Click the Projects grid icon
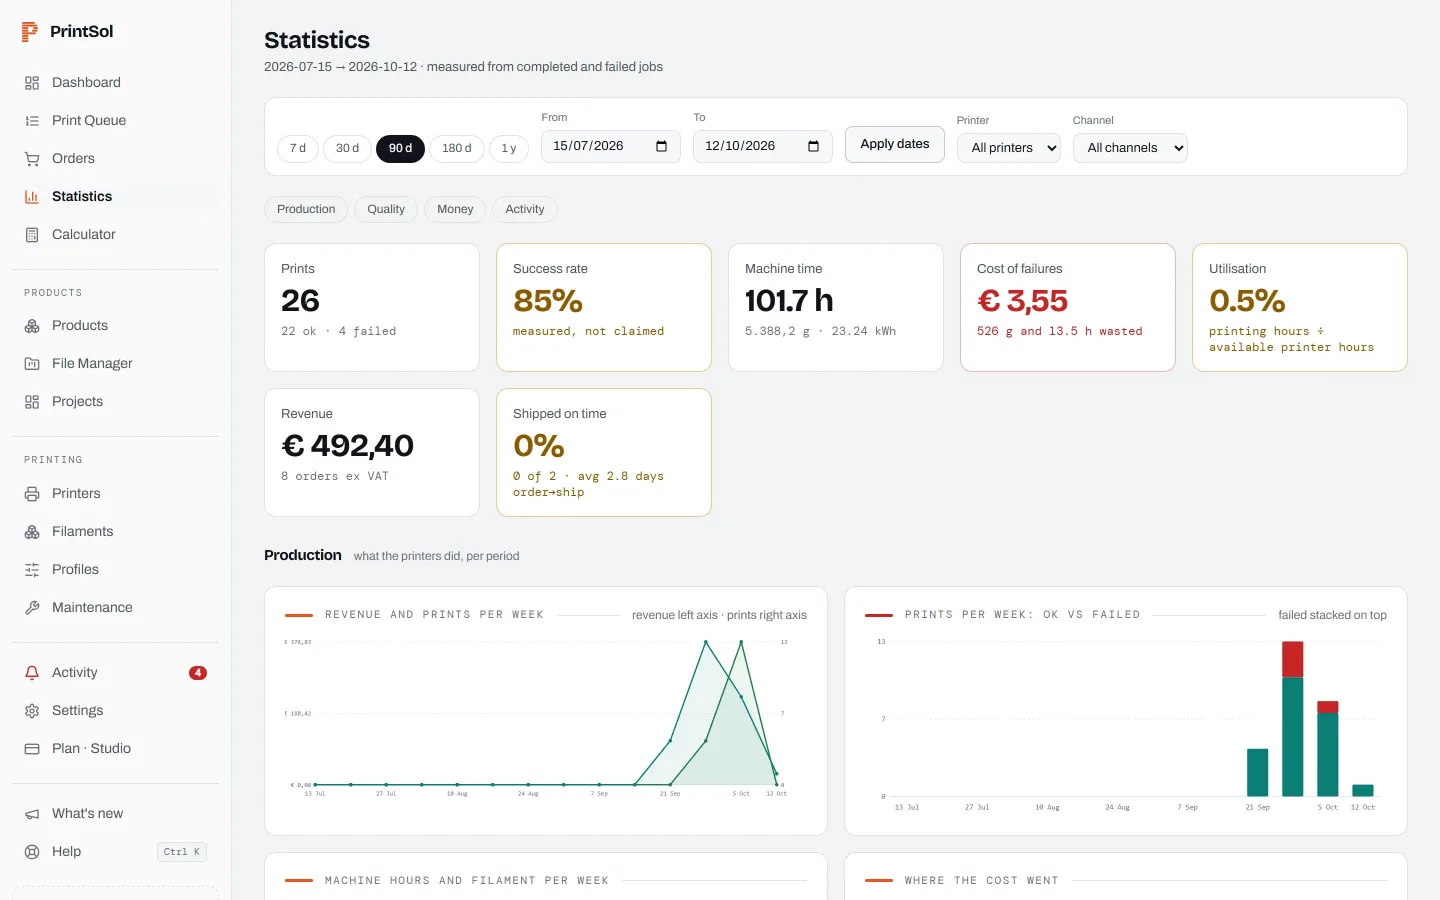The height and width of the screenshot is (900, 1440). pyautogui.click(x=32, y=402)
